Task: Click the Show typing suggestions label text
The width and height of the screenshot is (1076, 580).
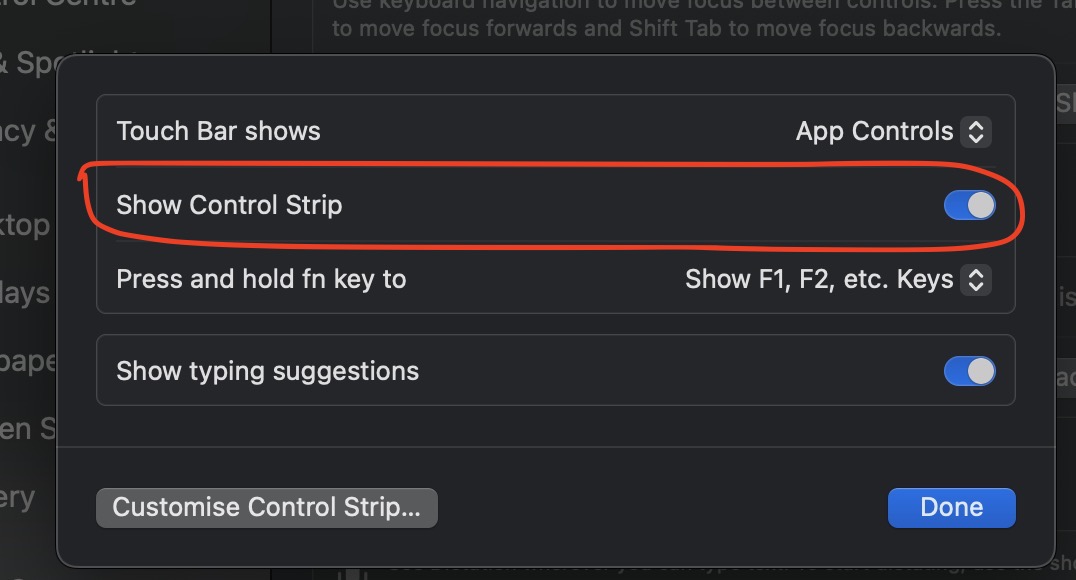Action: point(267,371)
